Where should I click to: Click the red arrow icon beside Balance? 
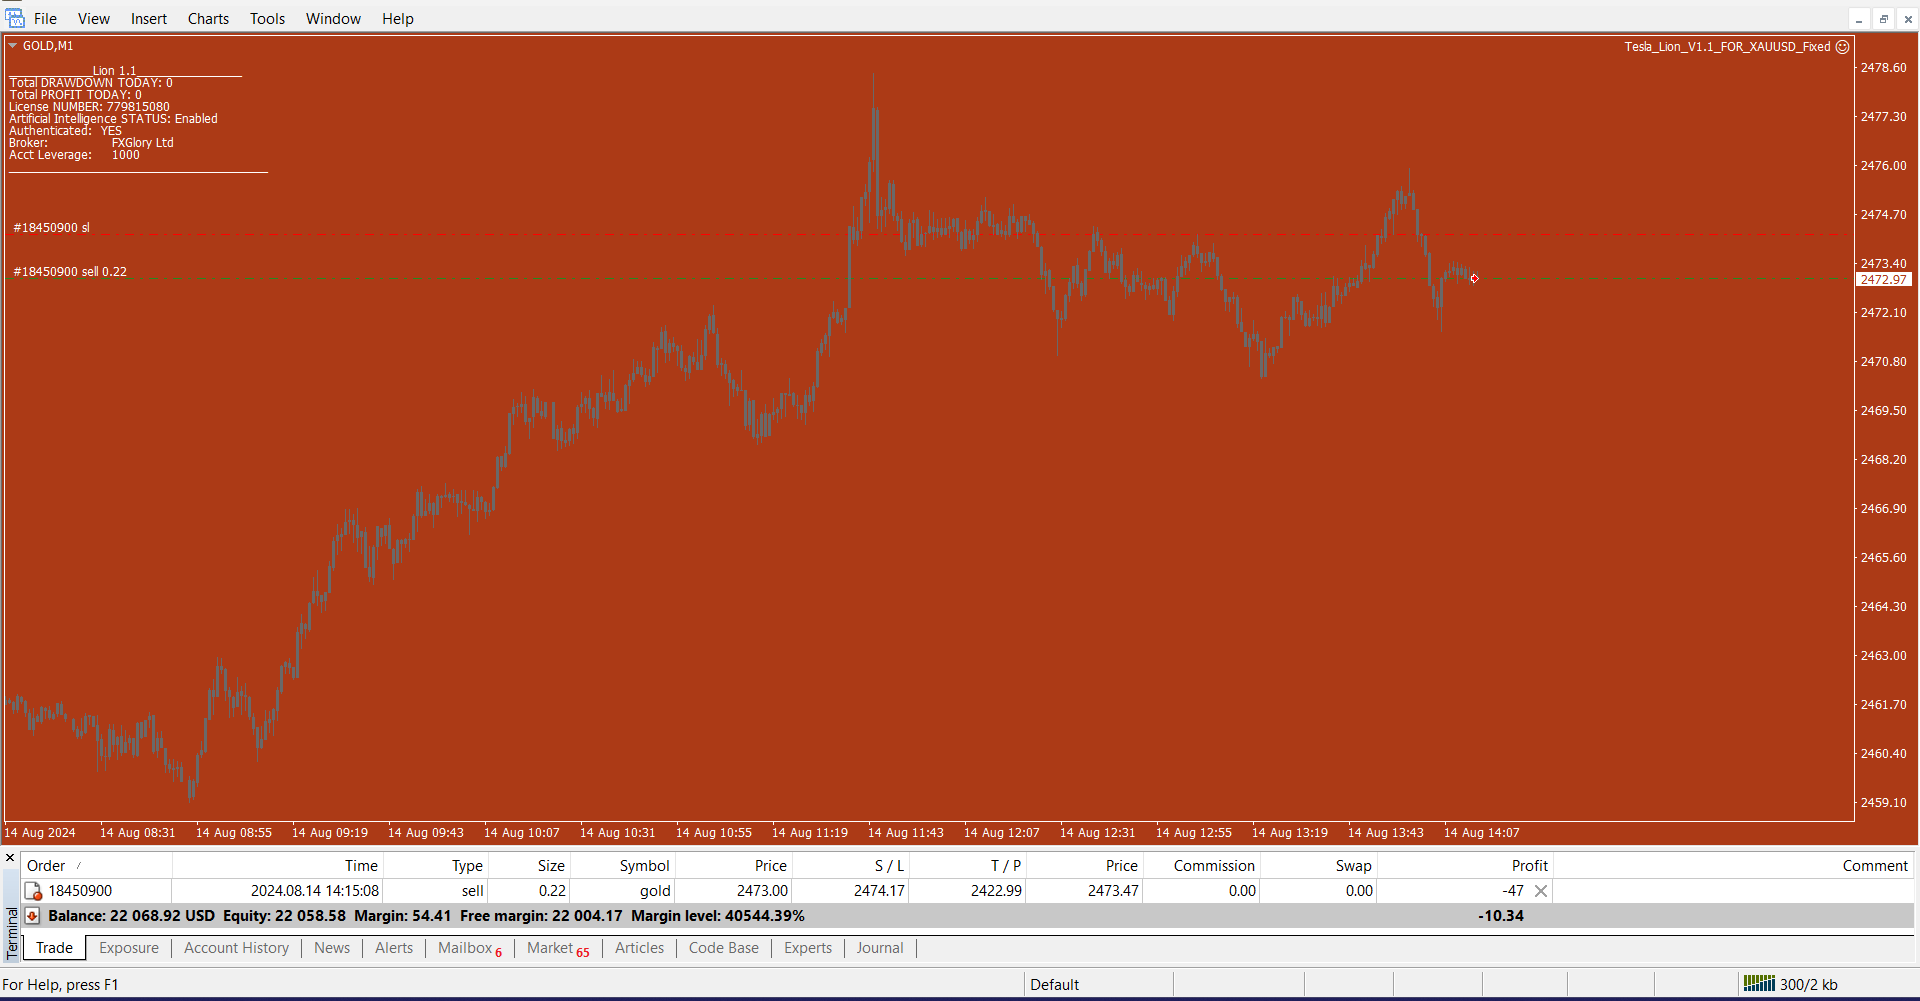click(x=32, y=916)
